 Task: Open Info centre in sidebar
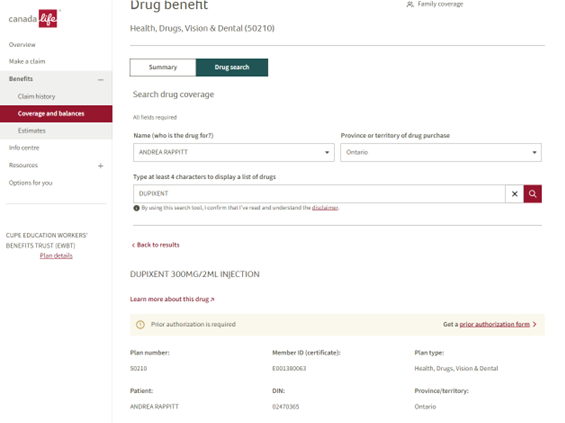pos(24,148)
